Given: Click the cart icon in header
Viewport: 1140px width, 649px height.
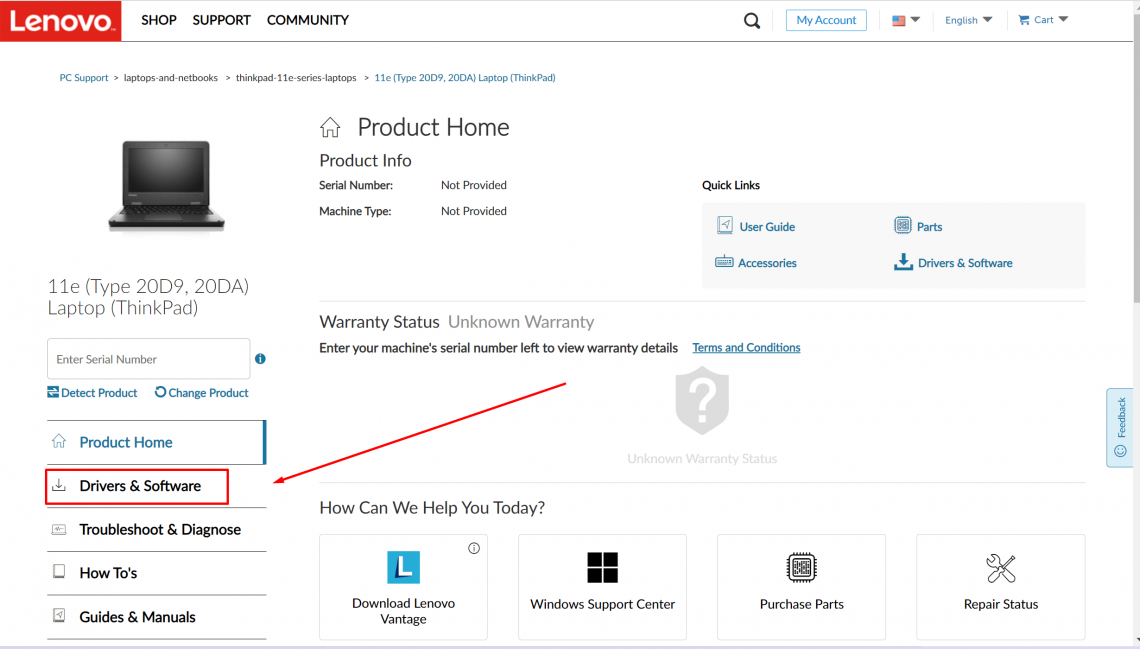Looking at the screenshot, I should [1024, 20].
